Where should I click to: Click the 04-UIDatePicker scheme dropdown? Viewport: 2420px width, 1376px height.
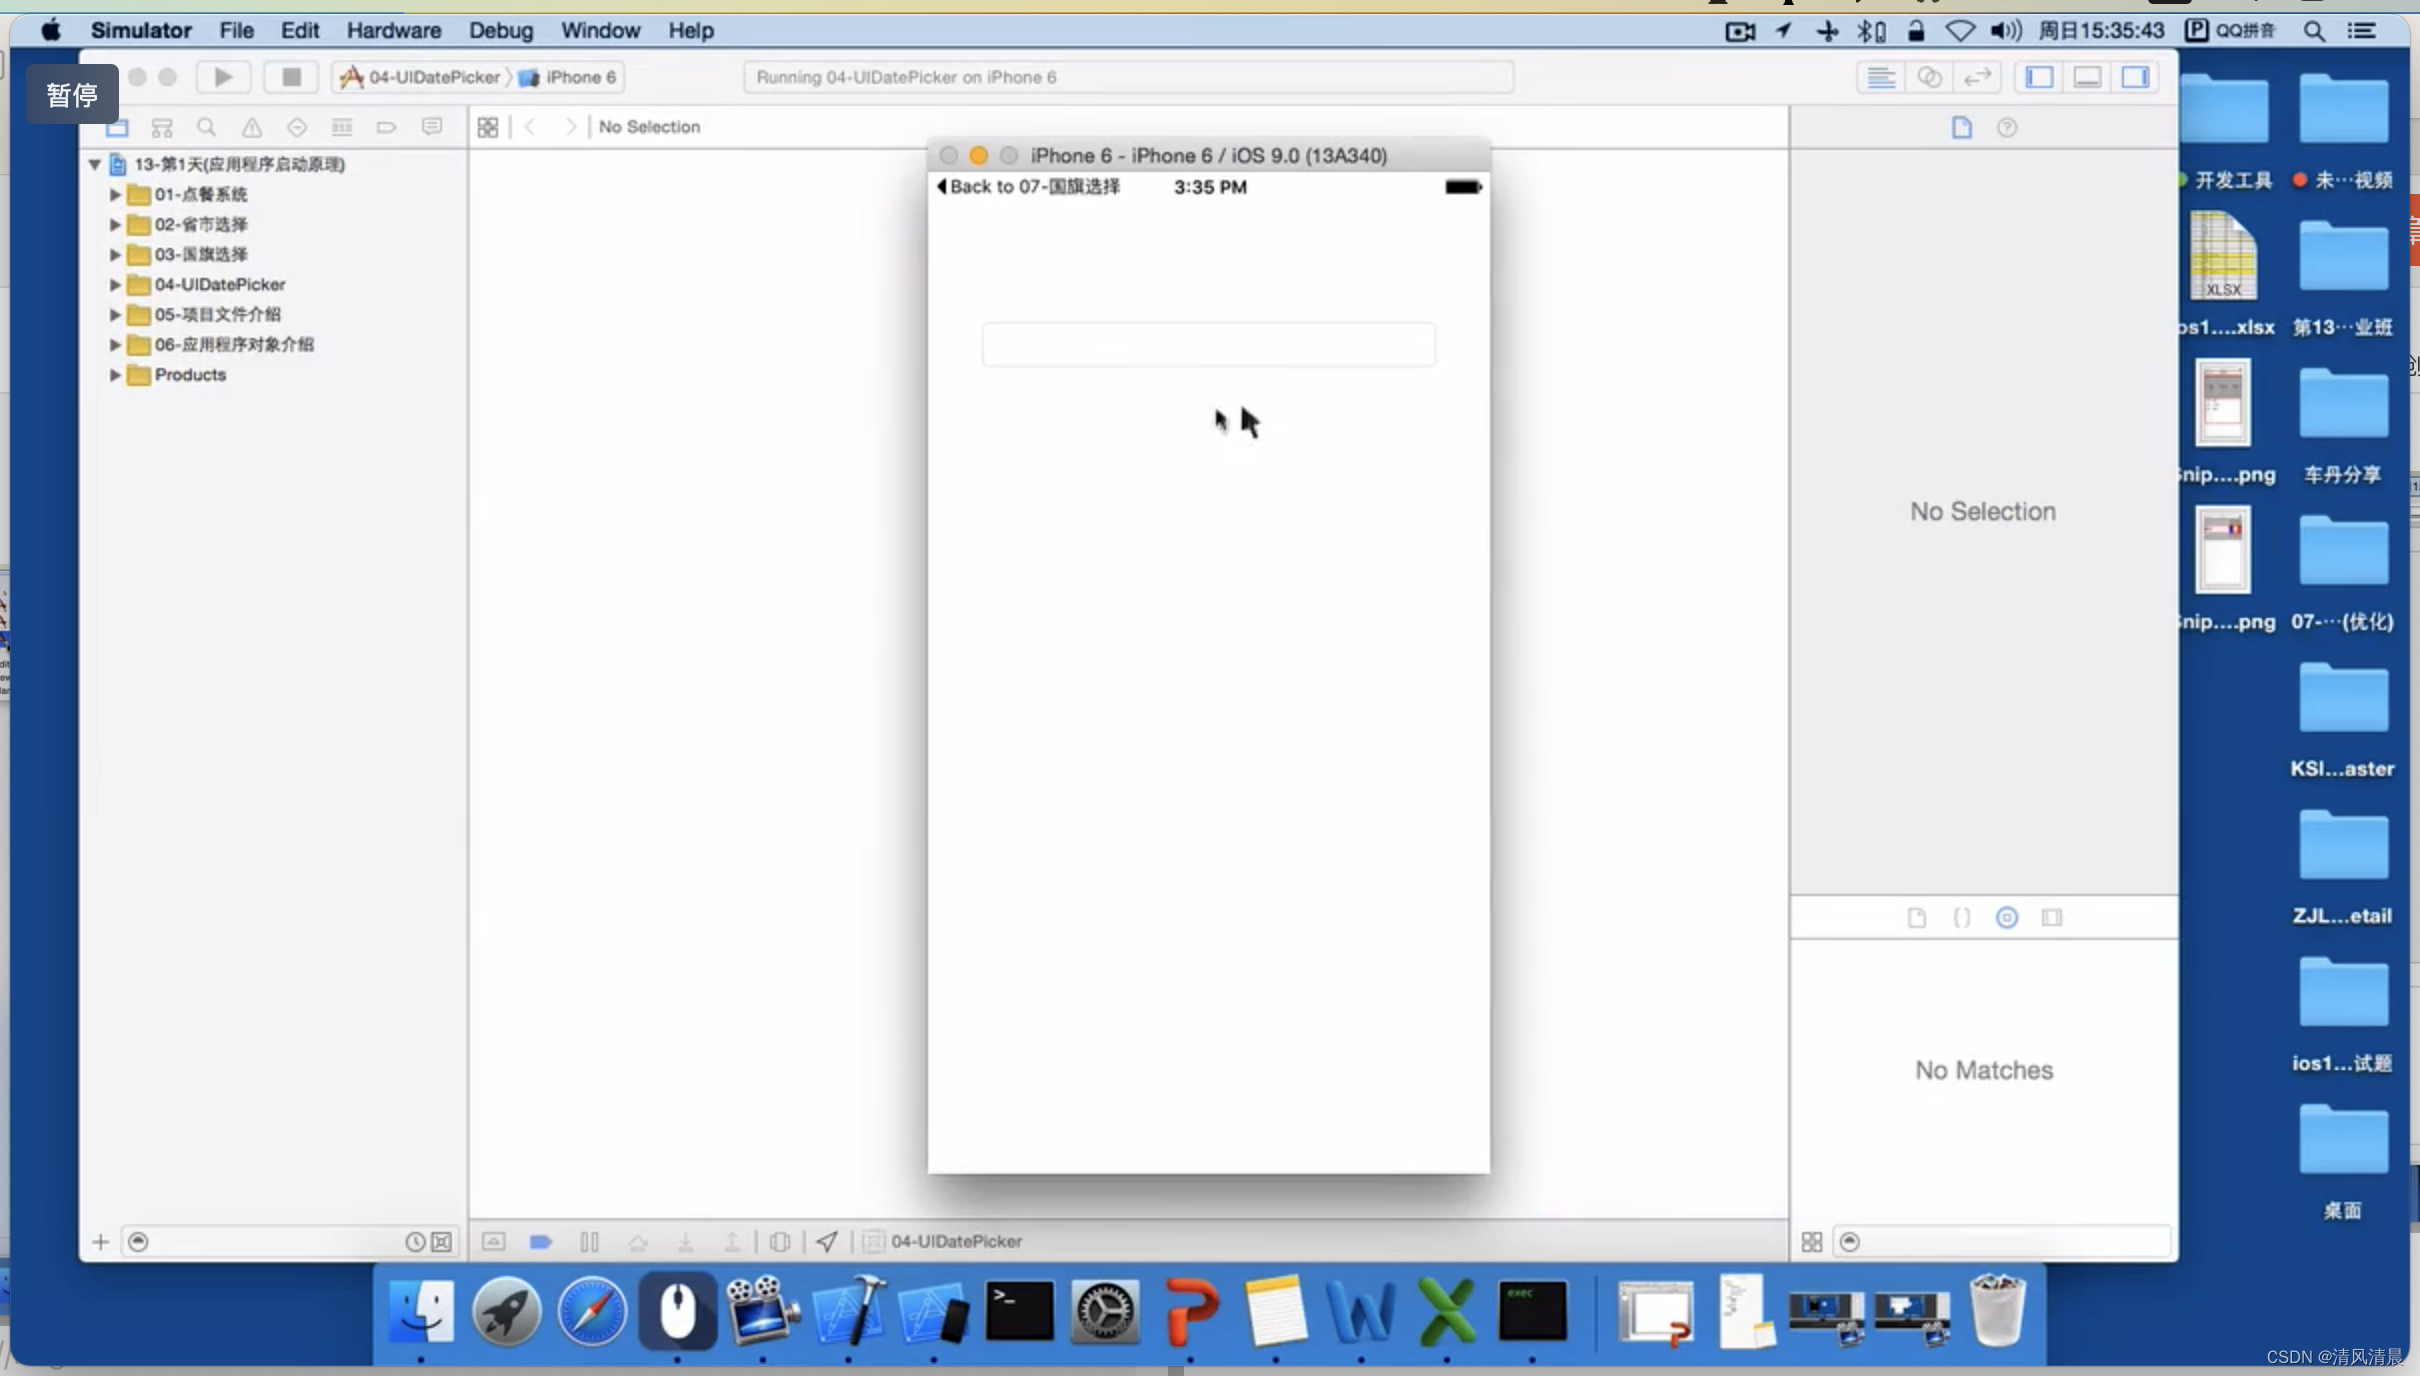pos(424,76)
